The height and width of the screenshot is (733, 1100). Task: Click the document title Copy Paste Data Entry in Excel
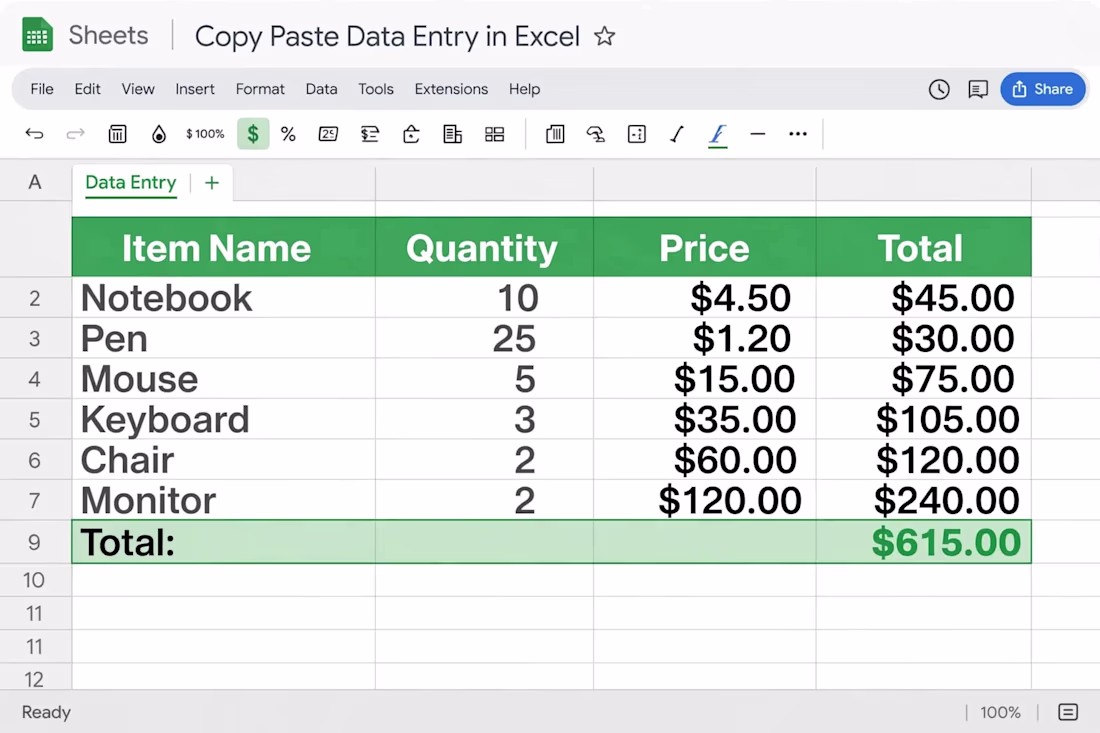(387, 36)
